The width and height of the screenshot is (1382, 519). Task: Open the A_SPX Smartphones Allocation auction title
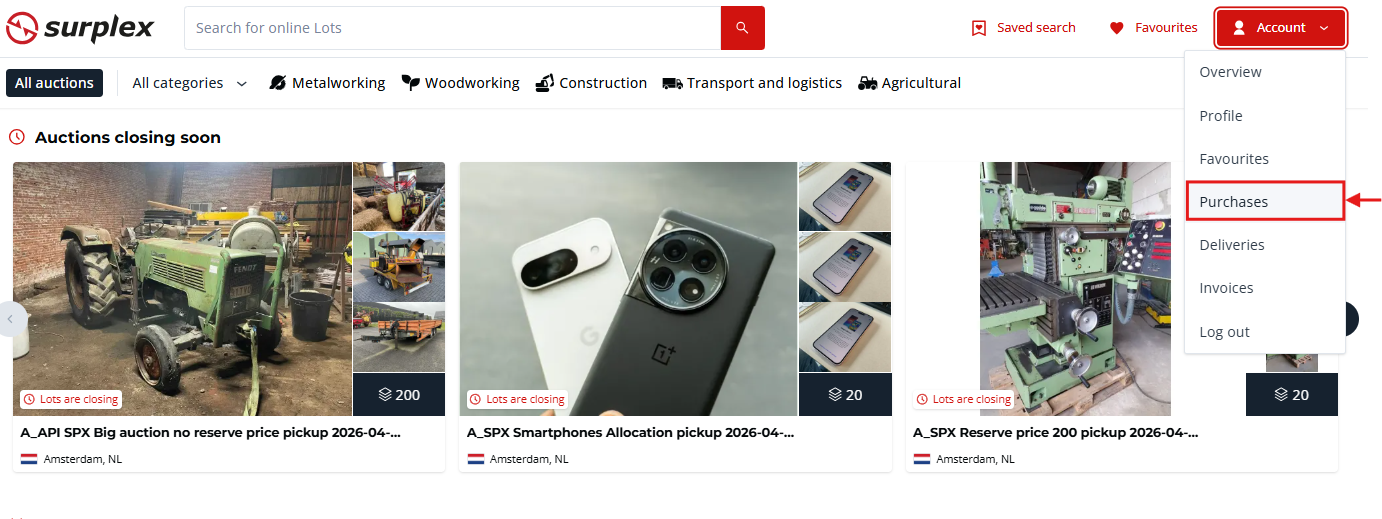(630, 433)
